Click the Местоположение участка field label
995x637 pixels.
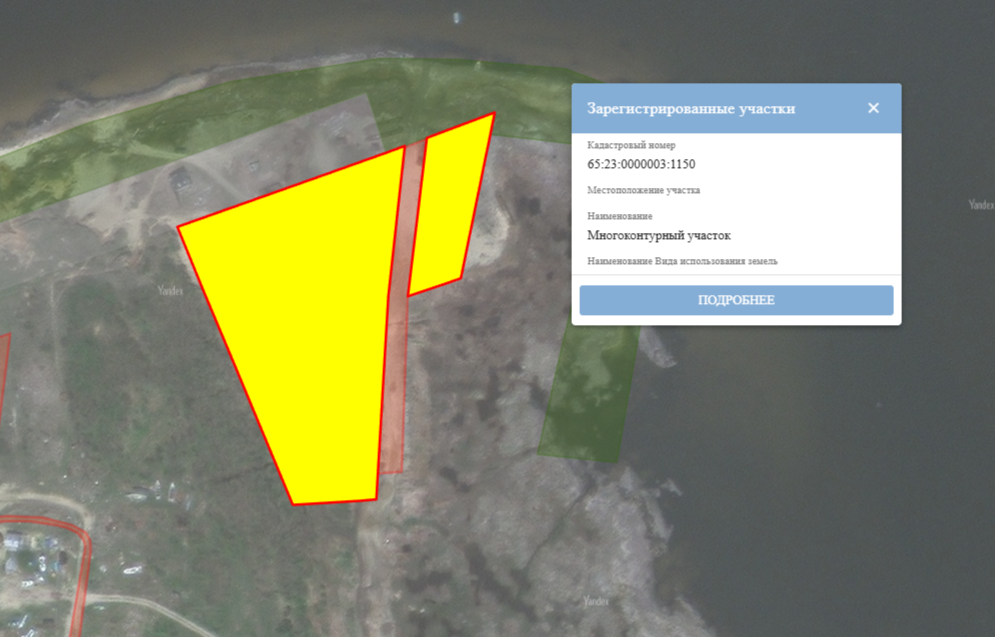click(x=643, y=190)
